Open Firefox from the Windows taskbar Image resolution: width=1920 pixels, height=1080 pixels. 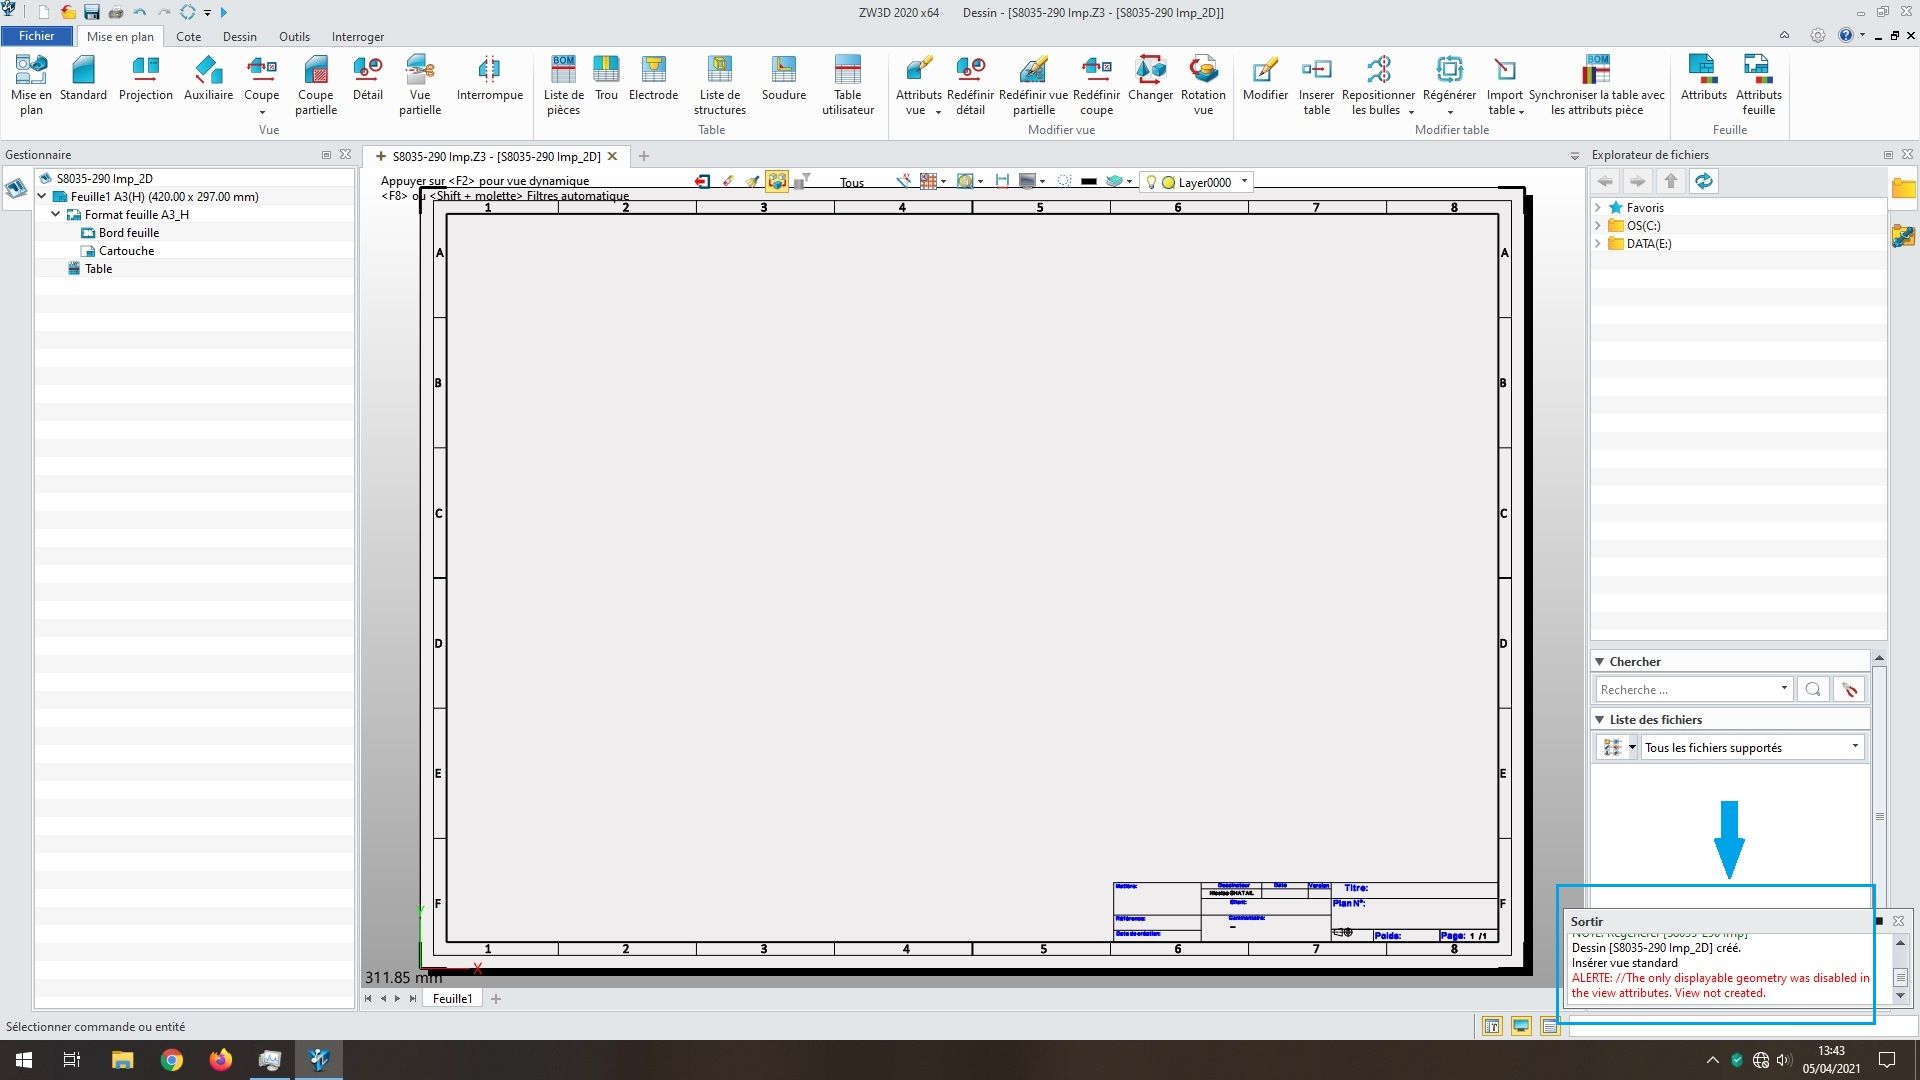pos(220,1060)
